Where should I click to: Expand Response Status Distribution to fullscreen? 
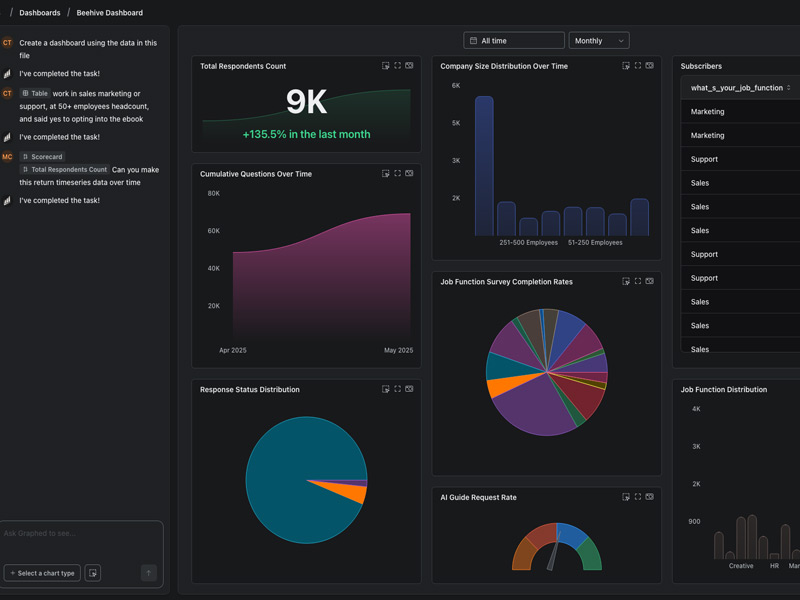pyautogui.click(x=397, y=389)
